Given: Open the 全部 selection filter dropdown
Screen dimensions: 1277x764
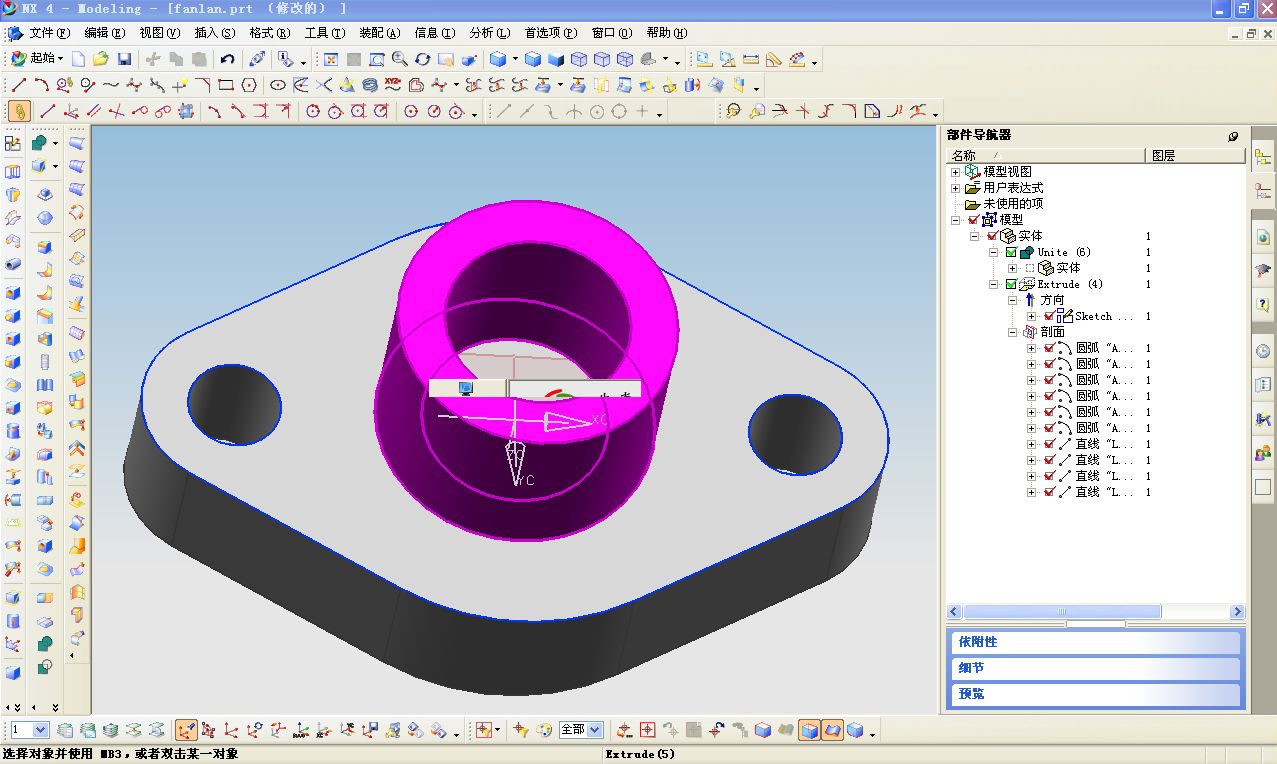Looking at the screenshot, I should (x=595, y=730).
